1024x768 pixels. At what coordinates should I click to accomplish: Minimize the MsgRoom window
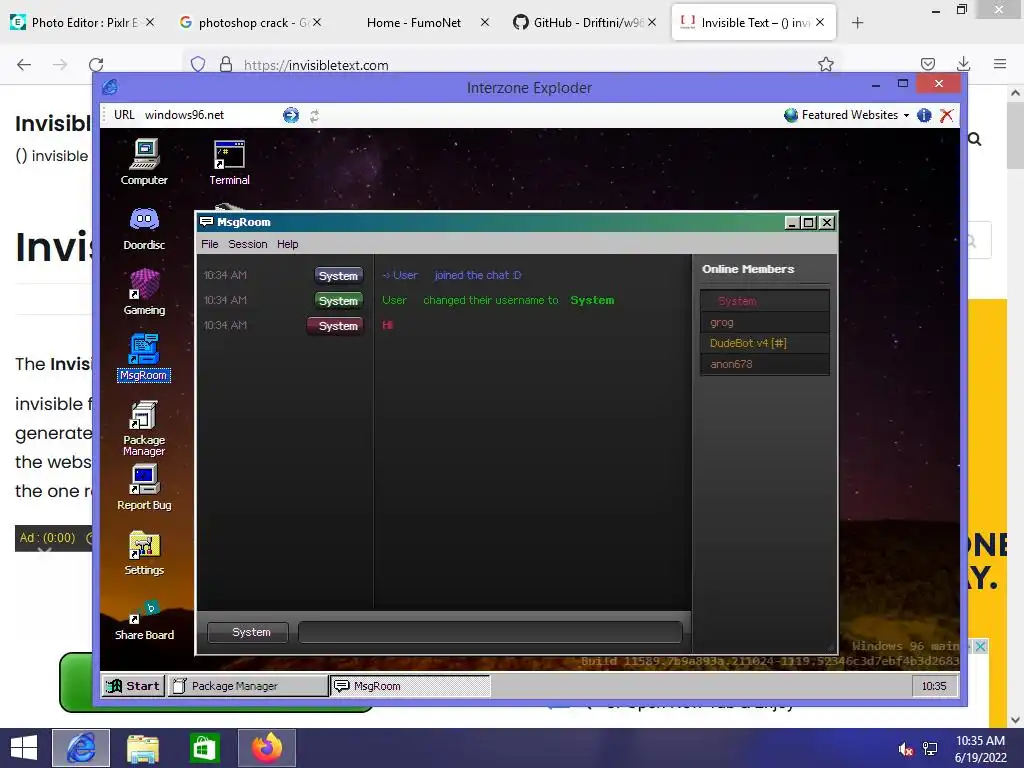click(x=792, y=223)
